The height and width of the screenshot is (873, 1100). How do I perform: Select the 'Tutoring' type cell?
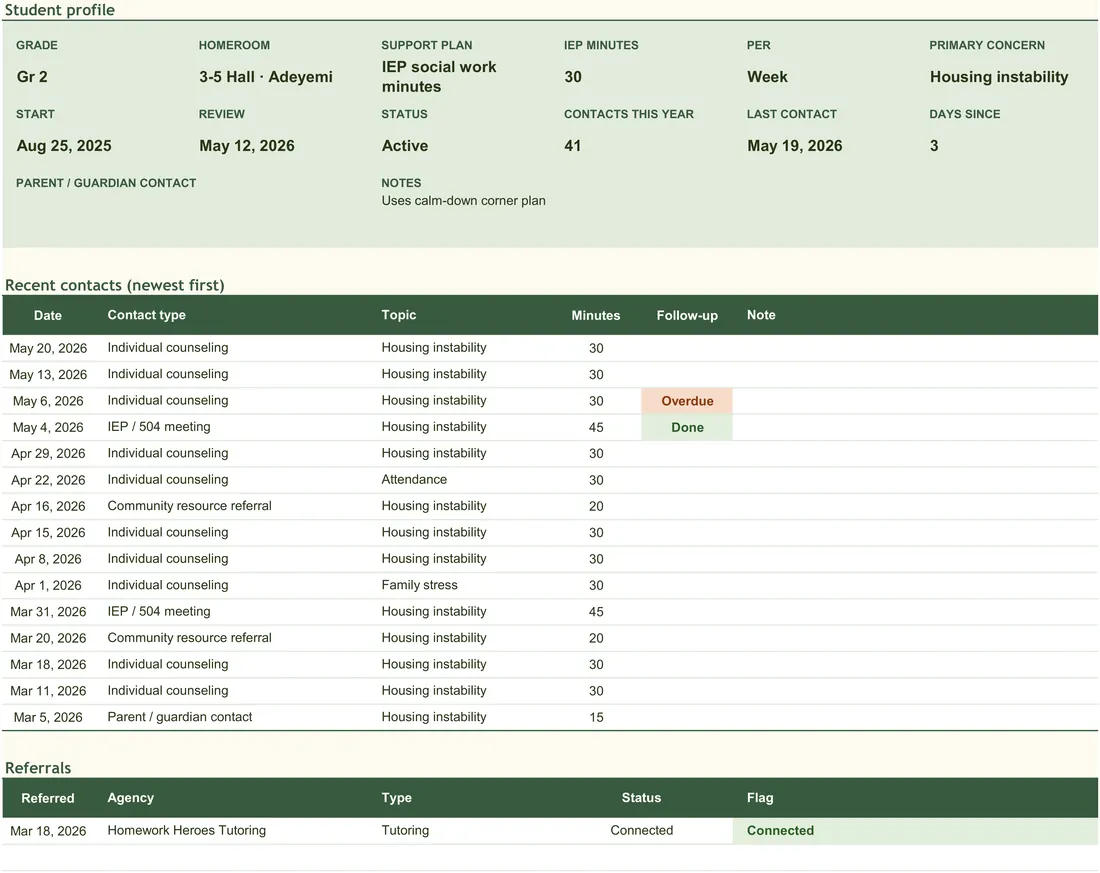pos(405,830)
